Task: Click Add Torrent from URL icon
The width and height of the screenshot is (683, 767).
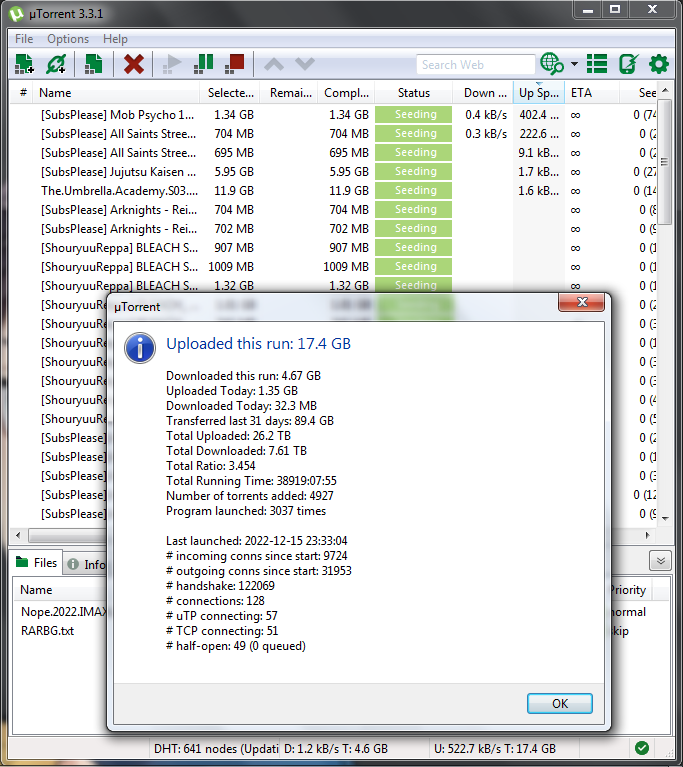Action: pyautogui.click(x=56, y=64)
